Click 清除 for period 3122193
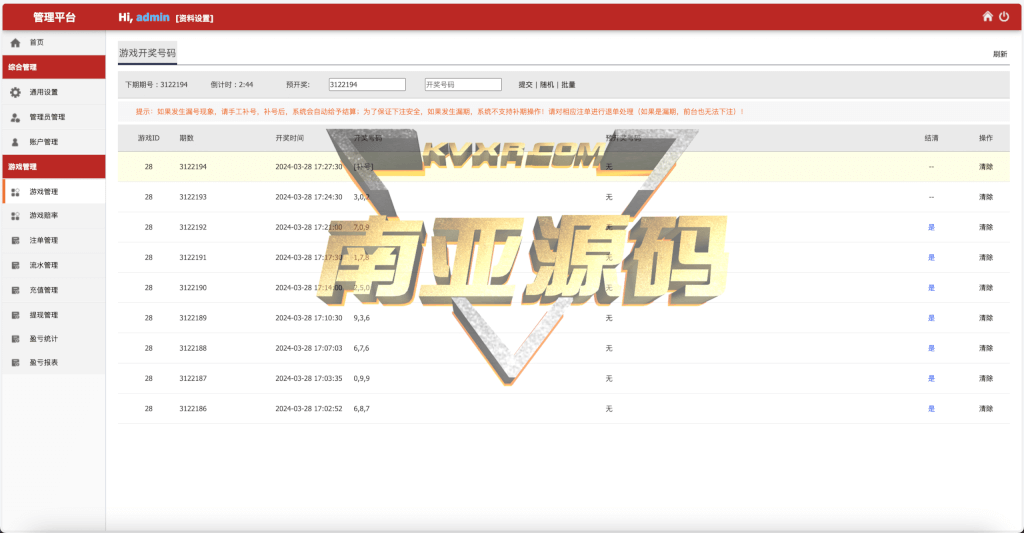Viewport: 1024px width, 533px height. [x=986, y=197]
